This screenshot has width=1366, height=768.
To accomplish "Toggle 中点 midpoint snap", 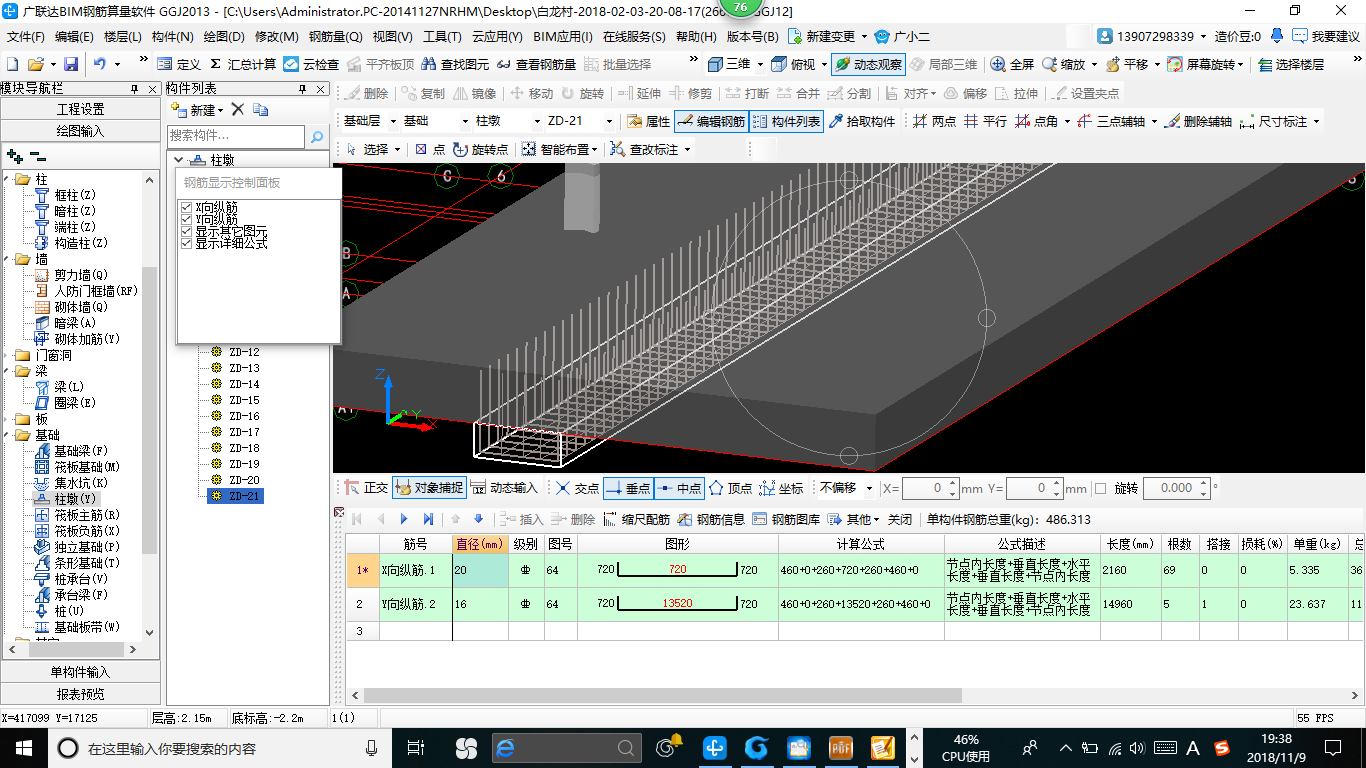I will point(679,488).
